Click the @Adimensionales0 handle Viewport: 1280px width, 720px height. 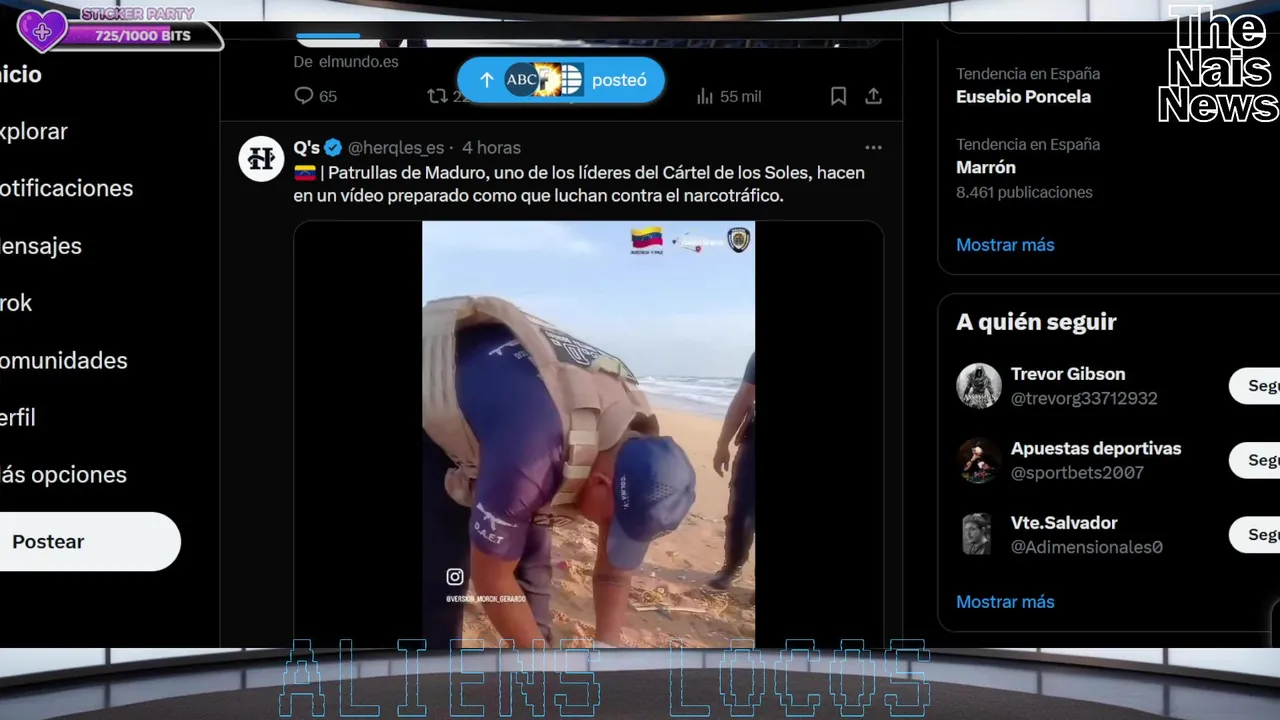click(x=1086, y=547)
